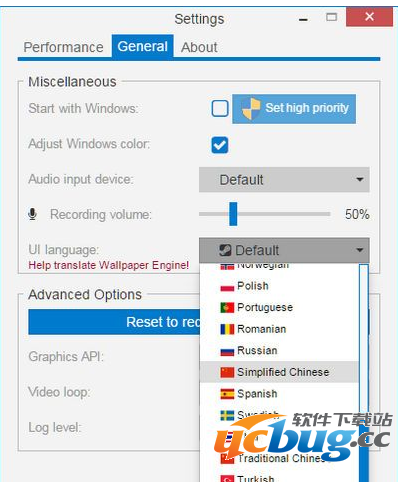The image size is (398, 482).
Task: Click the Spain flag icon
Action: tap(227, 394)
